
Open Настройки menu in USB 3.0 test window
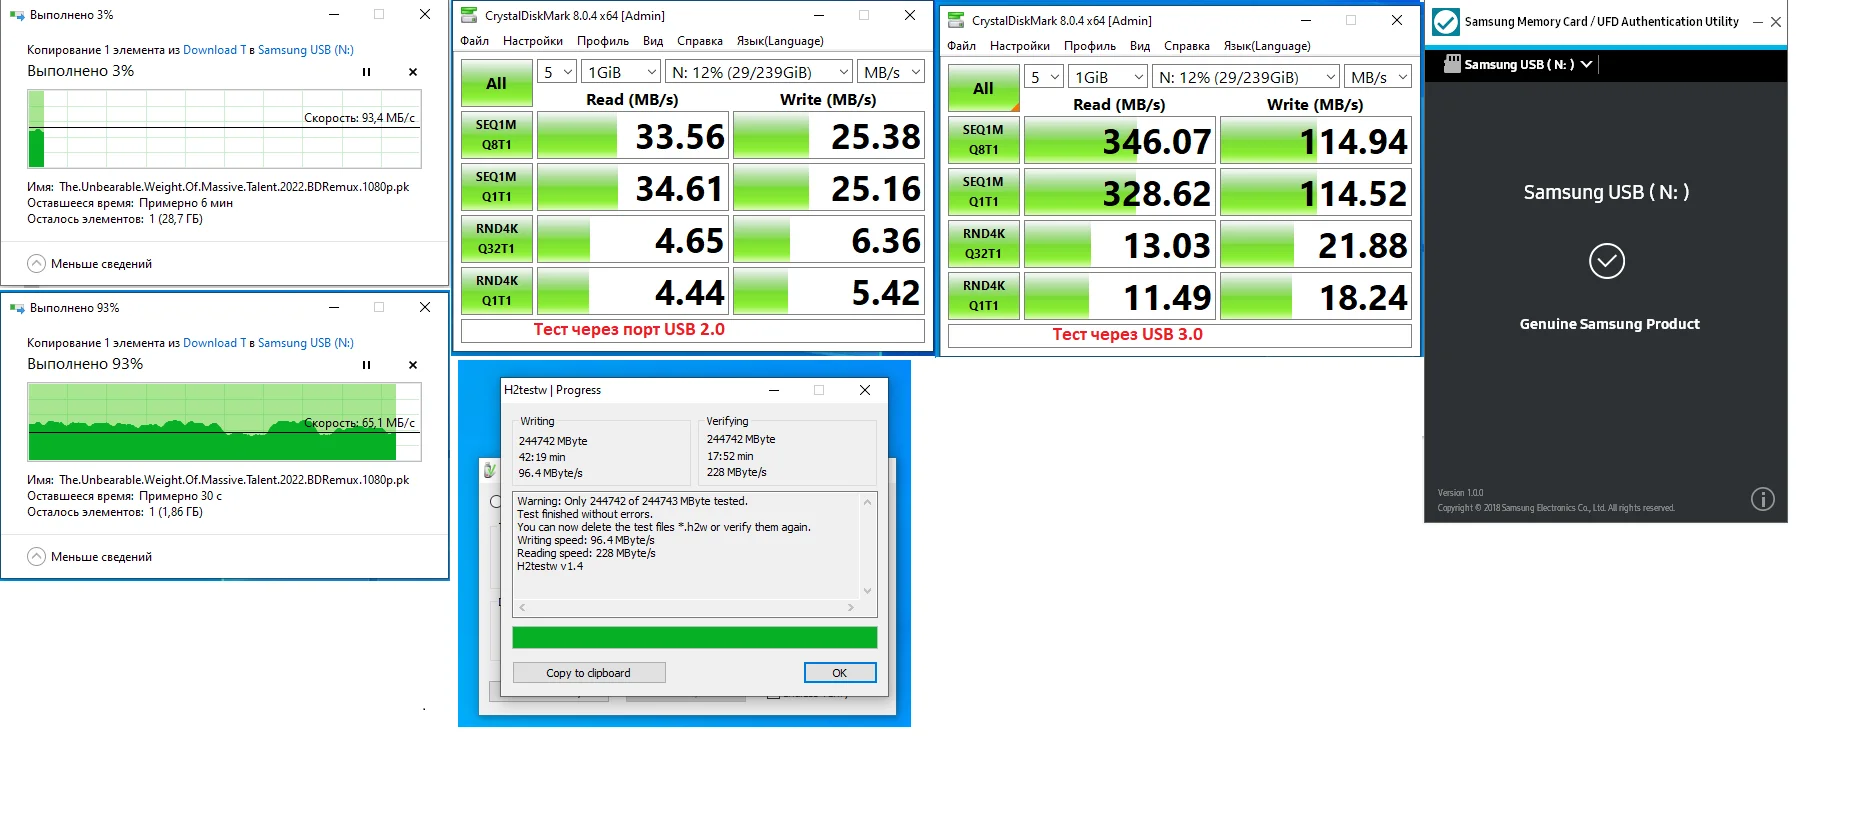point(1020,46)
